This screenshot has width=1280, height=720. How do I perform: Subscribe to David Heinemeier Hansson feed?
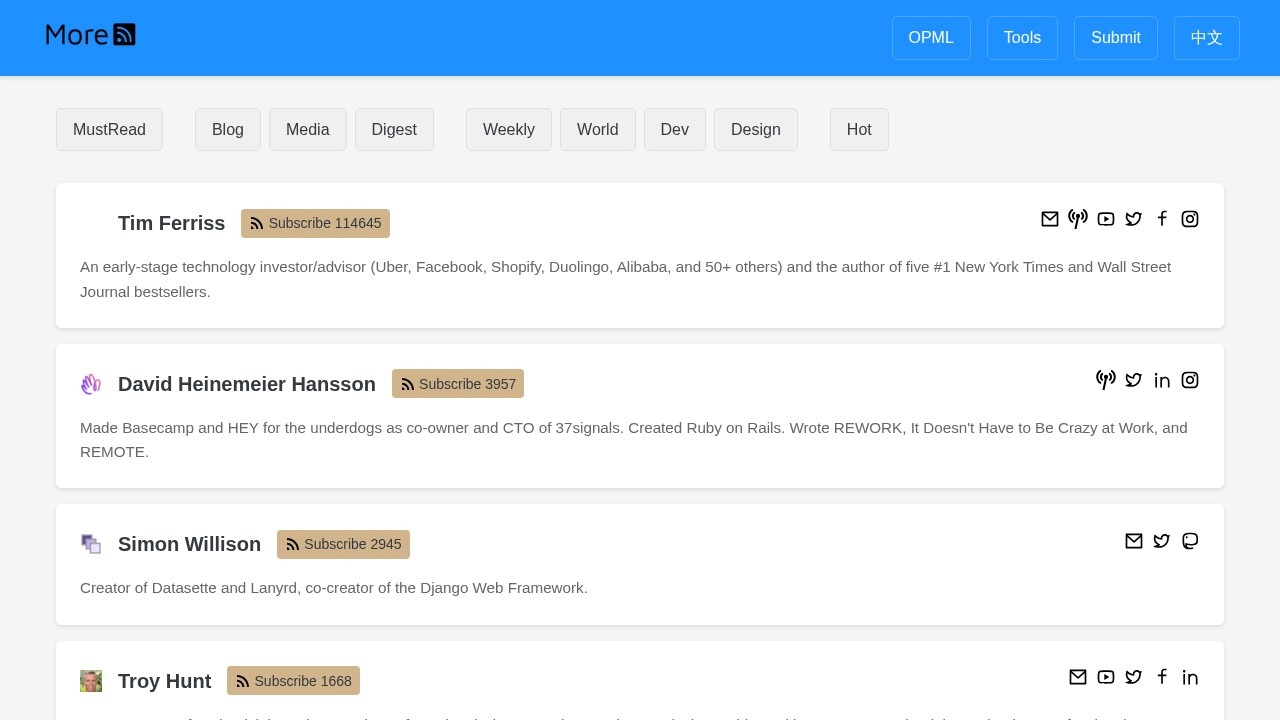click(458, 384)
